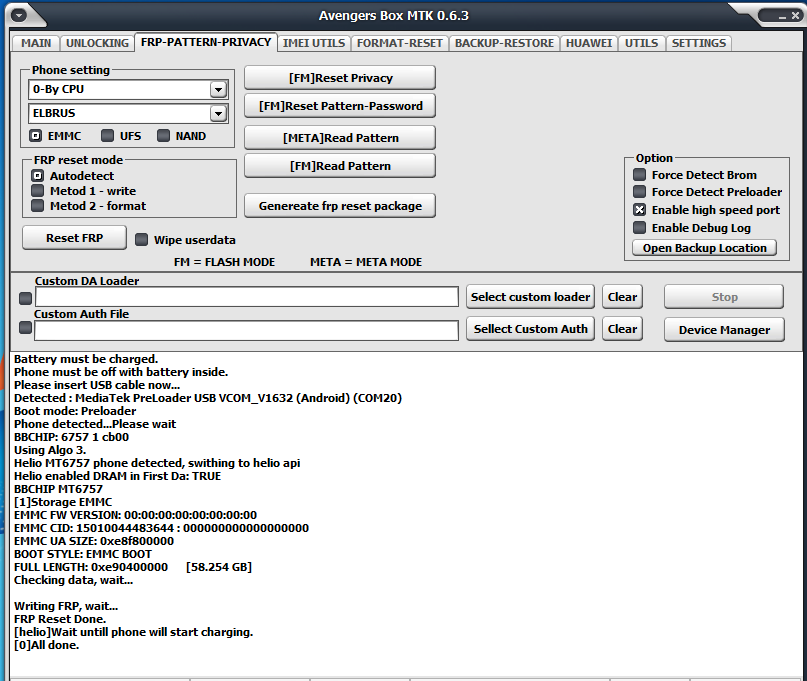
Task: Click the Stop button
Action: (x=724, y=297)
